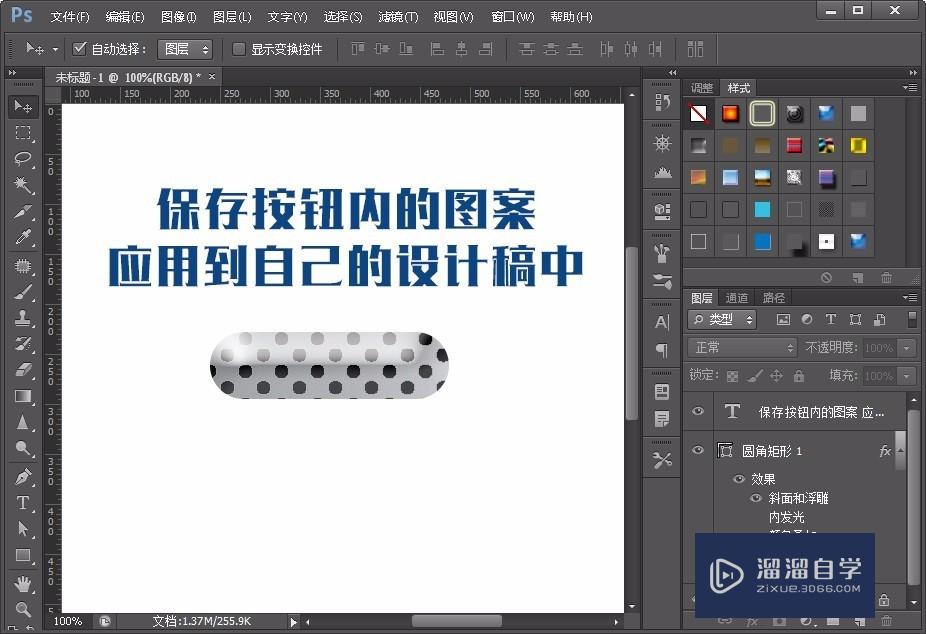Hide the 圆角矩形 1 layer

tap(698, 450)
